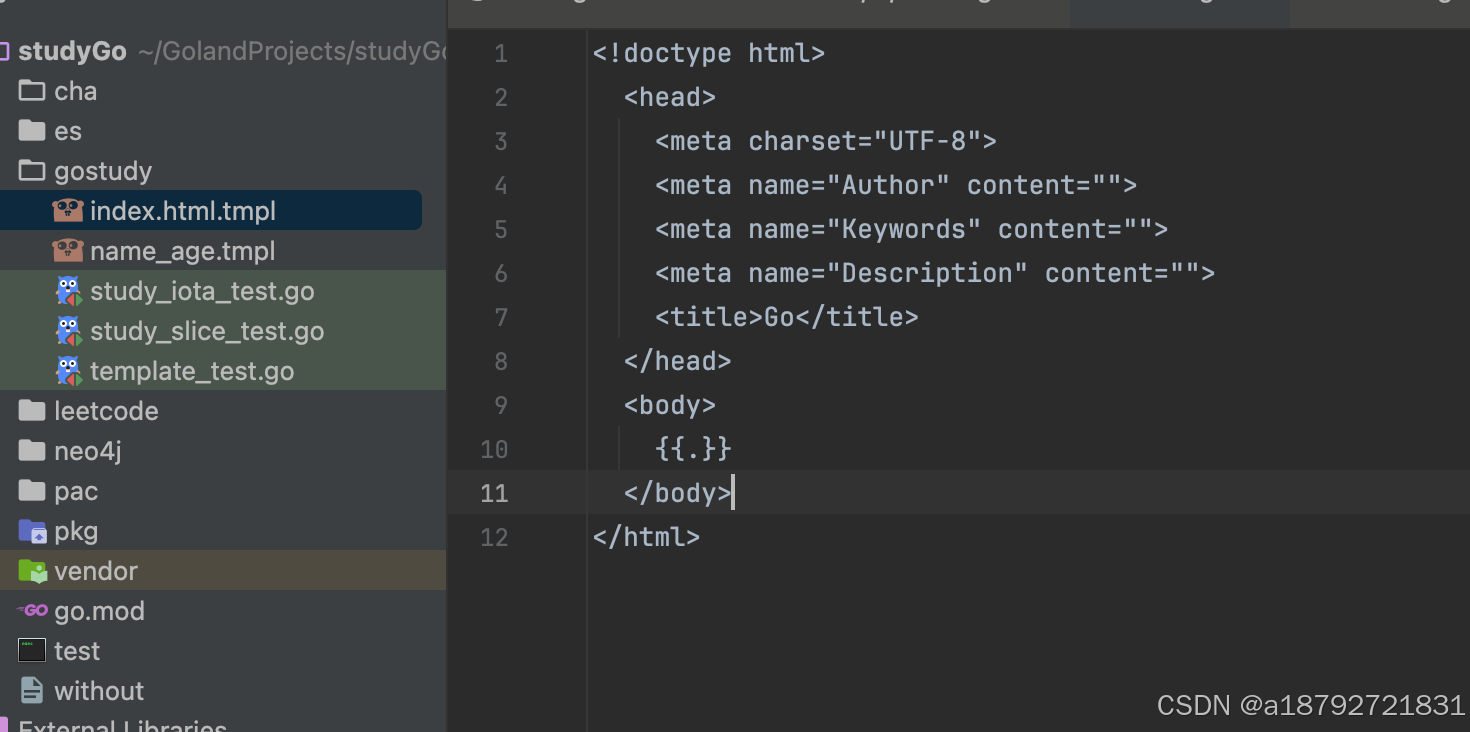The image size is (1470, 732).
Task: Click the green vendor folder icon
Action: pos(32,571)
